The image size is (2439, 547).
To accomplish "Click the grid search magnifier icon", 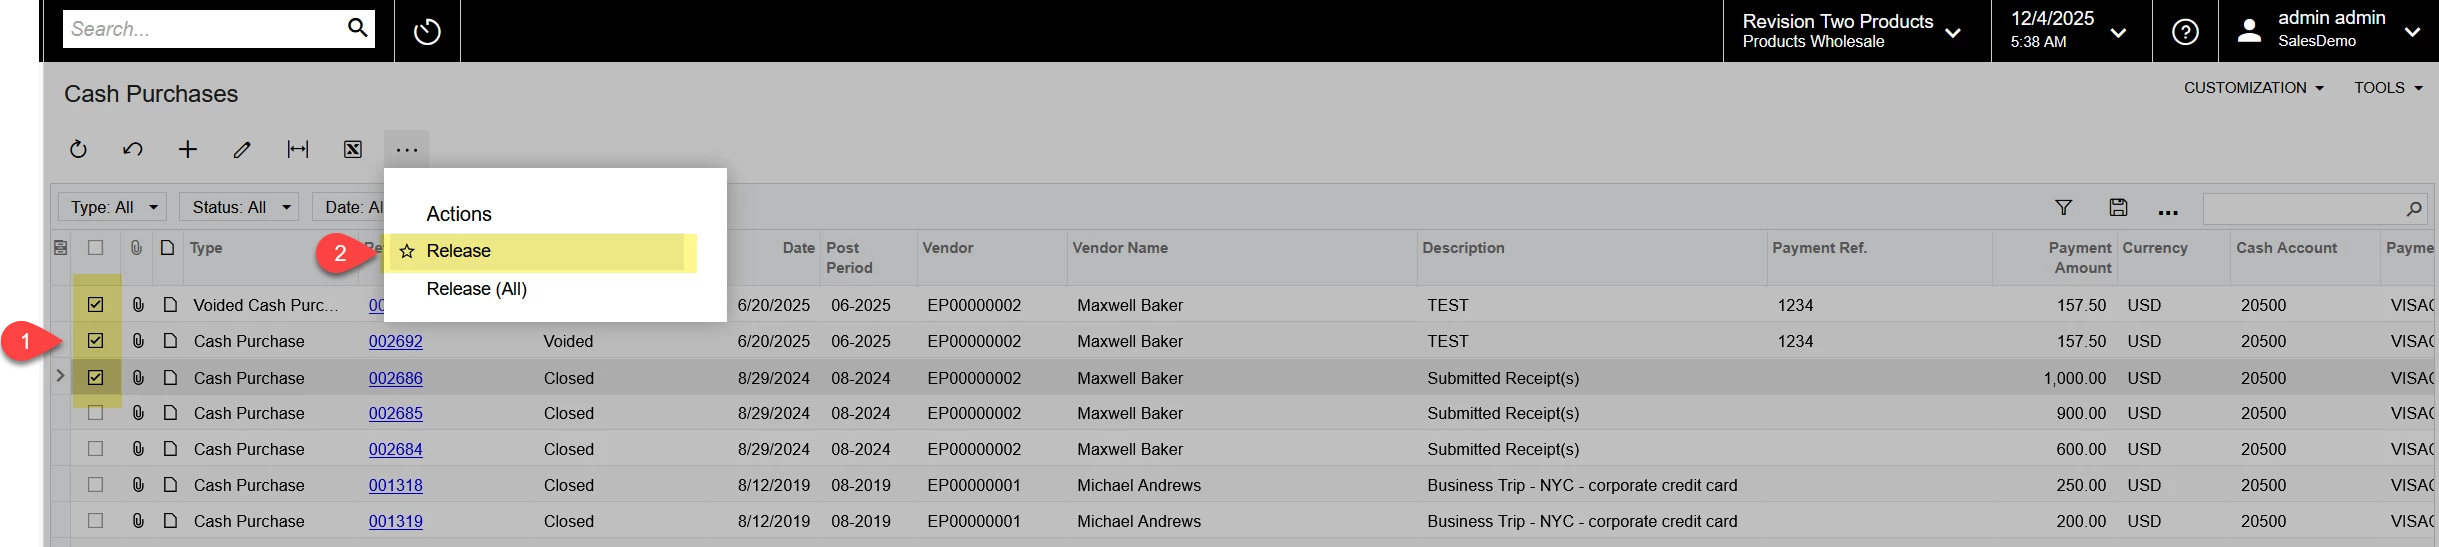I will click(x=2414, y=208).
